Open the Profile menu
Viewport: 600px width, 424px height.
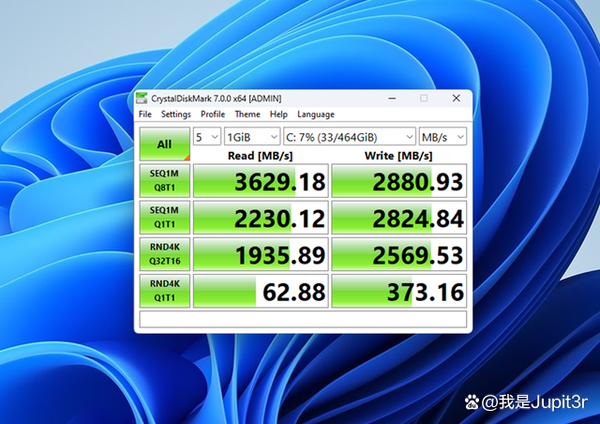coord(212,114)
